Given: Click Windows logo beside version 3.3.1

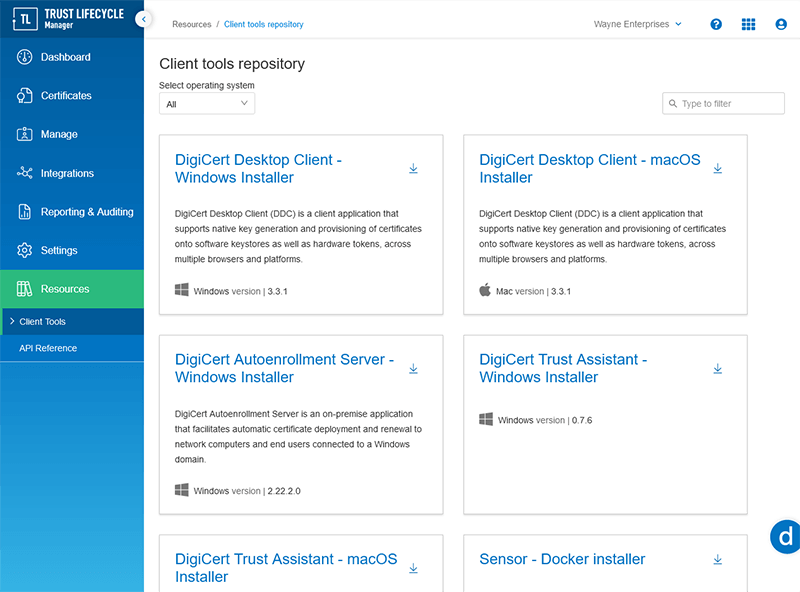Looking at the screenshot, I should tap(182, 290).
